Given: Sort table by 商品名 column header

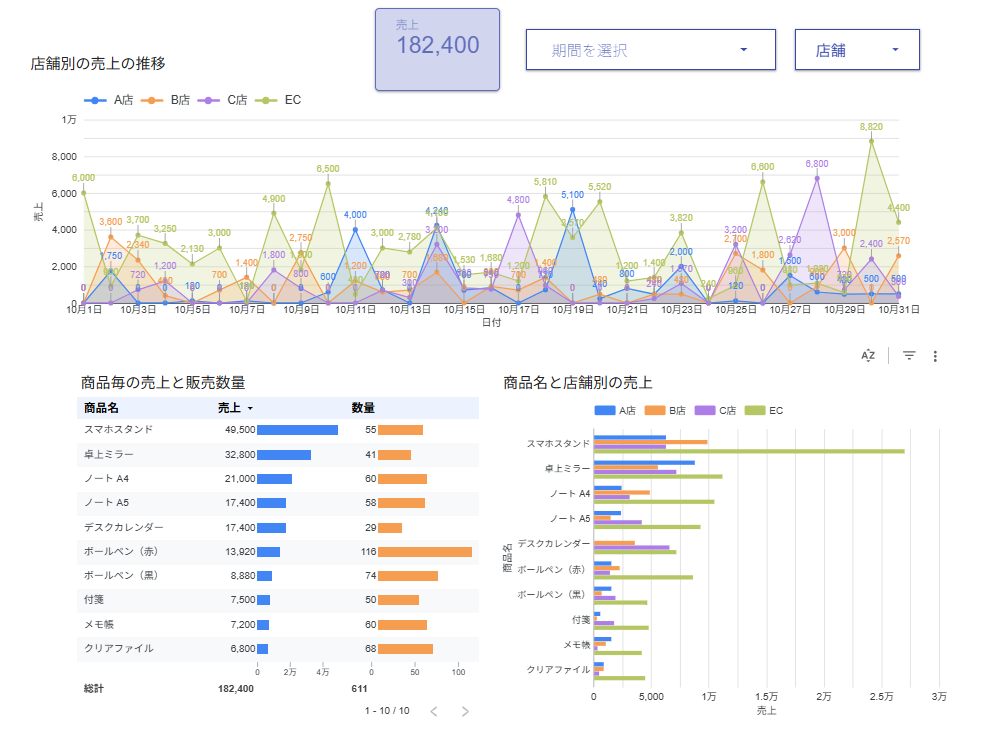Looking at the screenshot, I should click(x=101, y=408).
